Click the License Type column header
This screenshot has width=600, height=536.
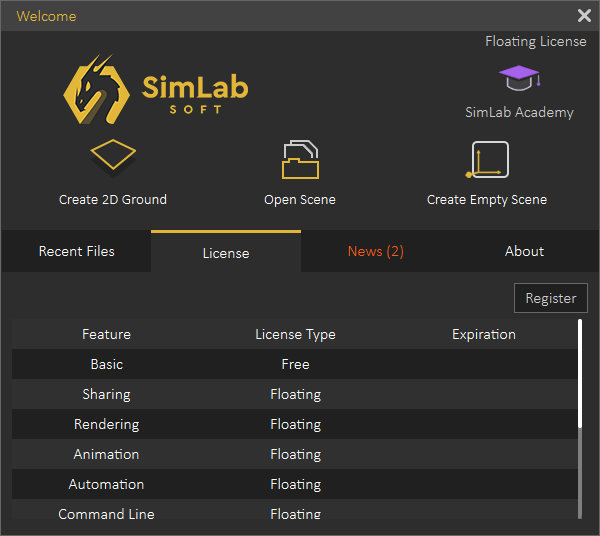click(x=295, y=334)
